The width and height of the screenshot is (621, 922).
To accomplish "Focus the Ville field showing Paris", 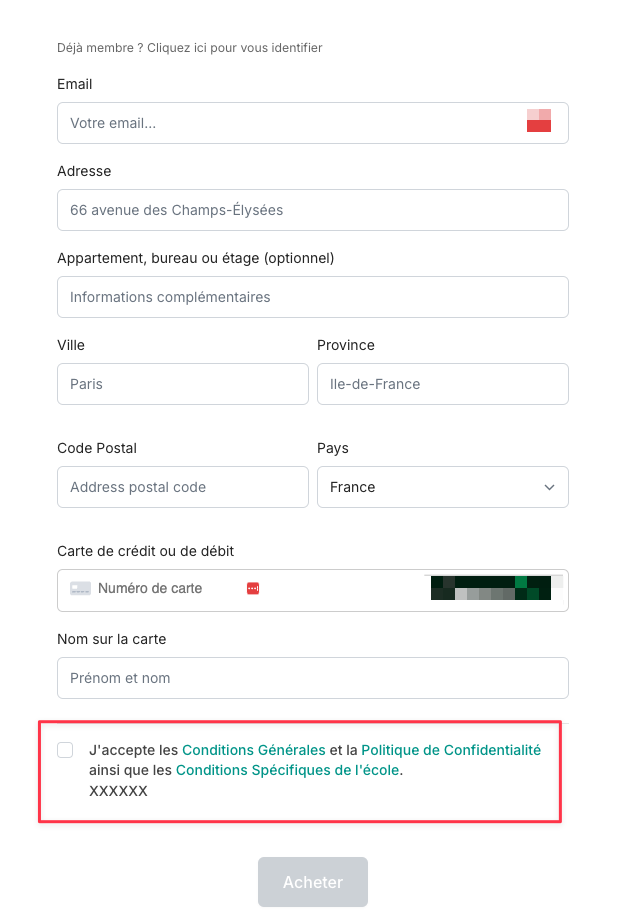I will pyautogui.click(x=183, y=384).
